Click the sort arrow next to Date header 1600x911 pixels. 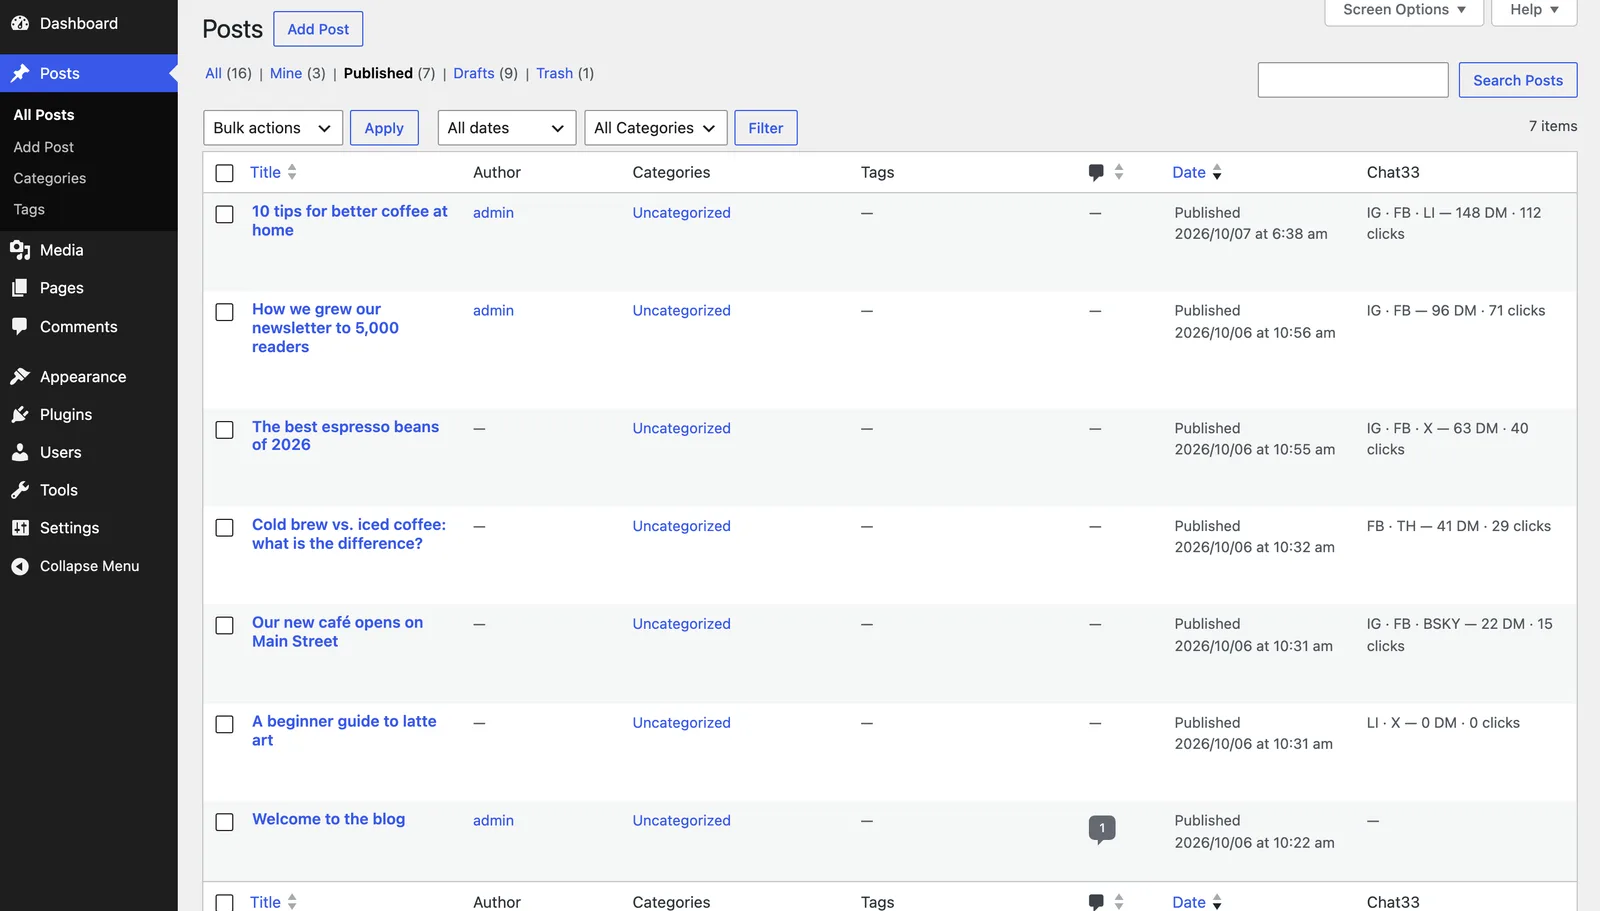[x=1217, y=172]
